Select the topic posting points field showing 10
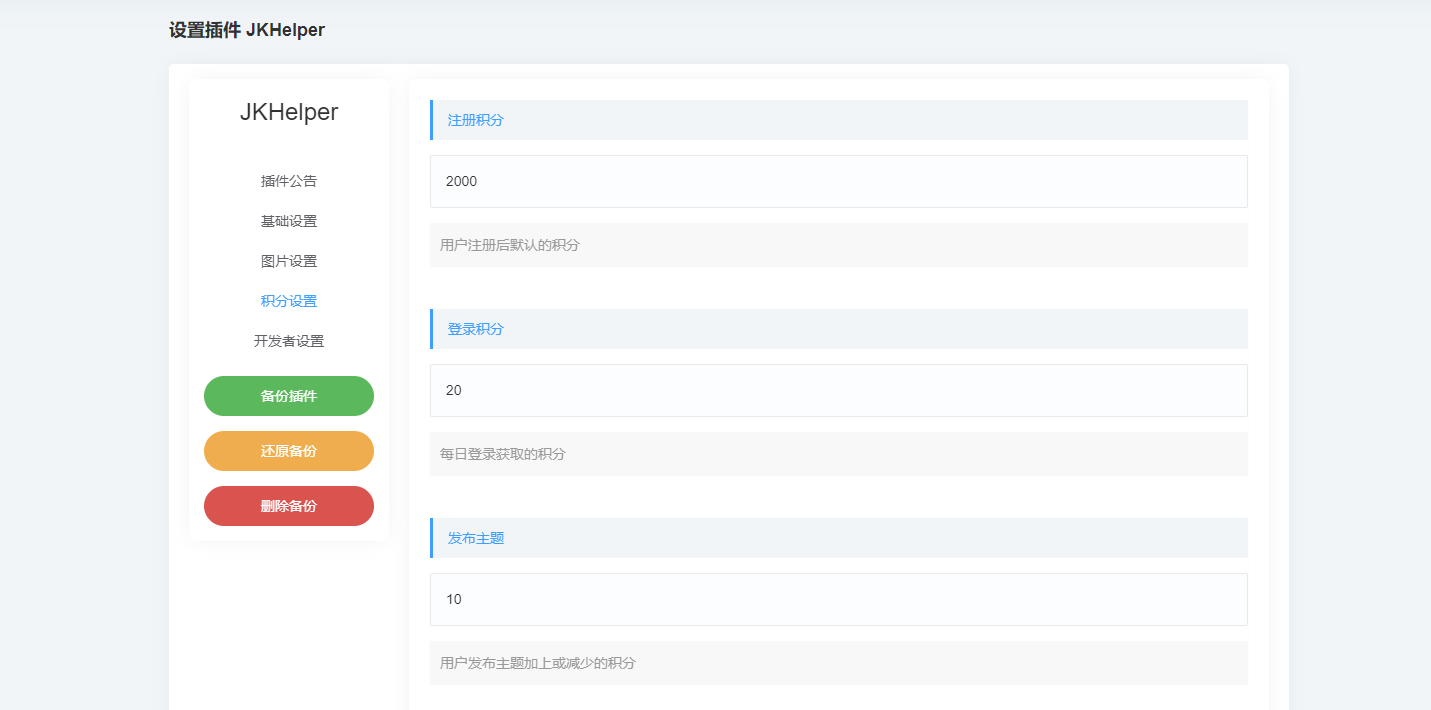The height and width of the screenshot is (710, 1431). pos(838,599)
